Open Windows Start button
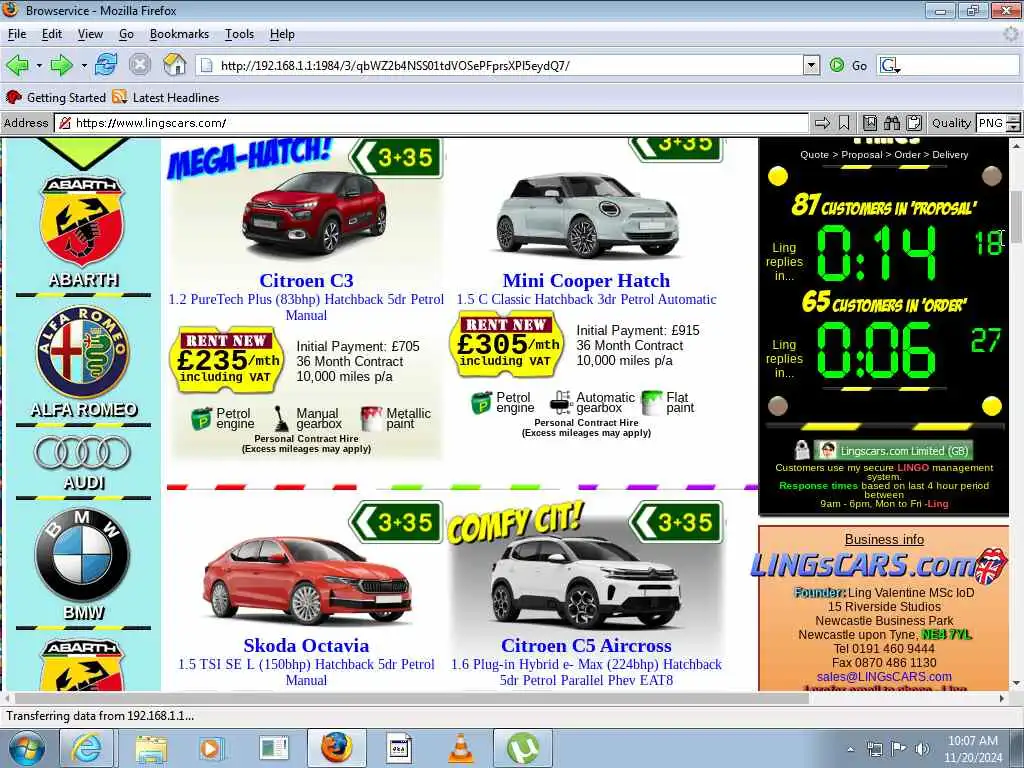1024x768 pixels. 26,748
